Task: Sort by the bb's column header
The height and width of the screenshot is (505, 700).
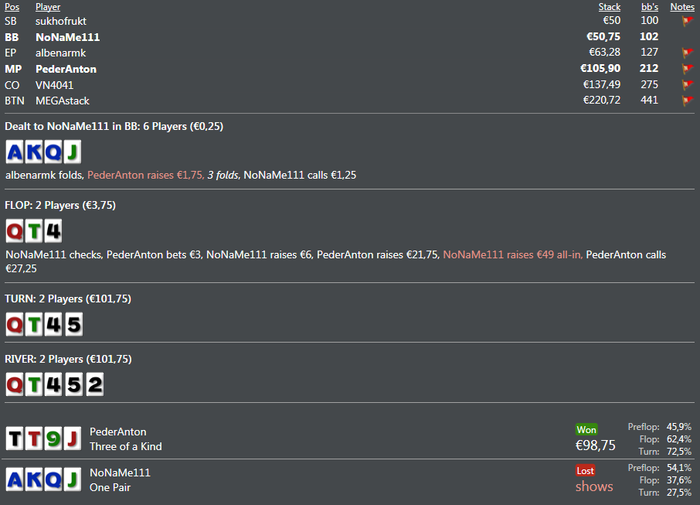Action: [x=649, y=7]
